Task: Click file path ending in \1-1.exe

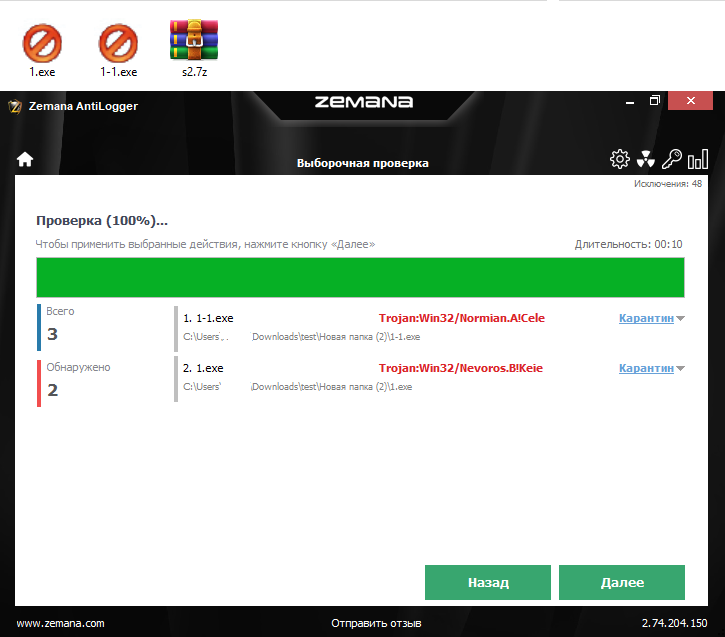Action: (301, 337)
